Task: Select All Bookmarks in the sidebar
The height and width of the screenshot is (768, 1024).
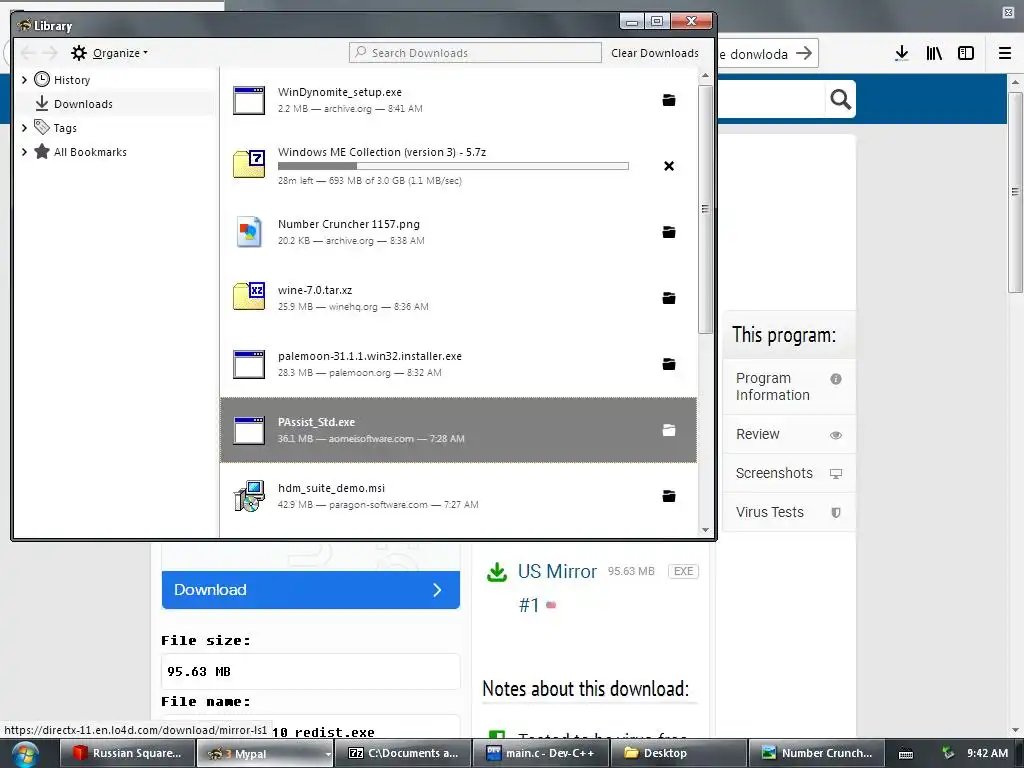Action: (x=90, y=152)
